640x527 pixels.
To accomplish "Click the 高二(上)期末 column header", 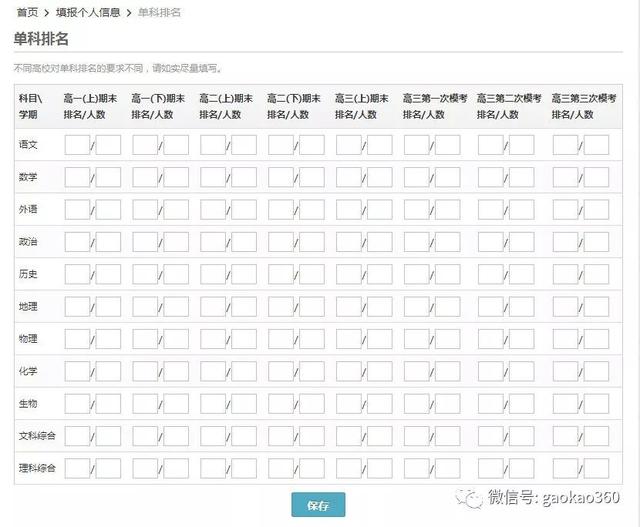I will coord(226,106).
